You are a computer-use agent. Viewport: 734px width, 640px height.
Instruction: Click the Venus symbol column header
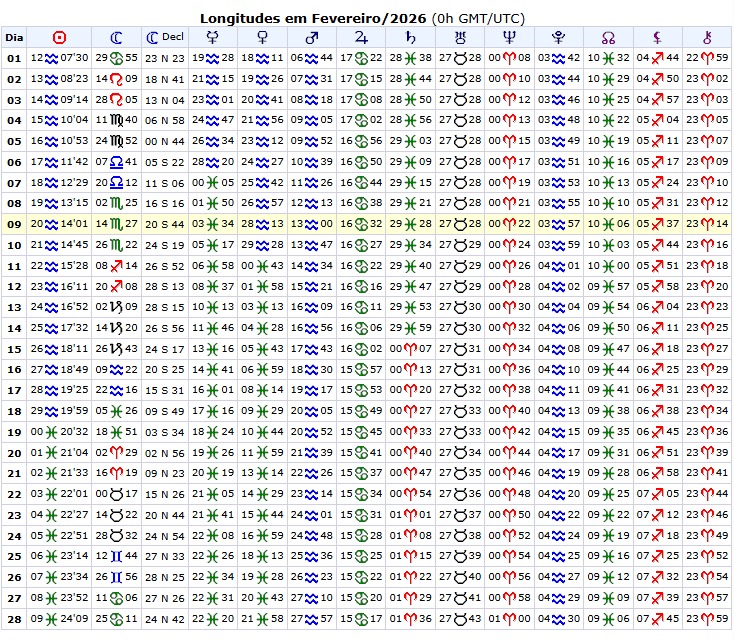(x=262, y=38)
